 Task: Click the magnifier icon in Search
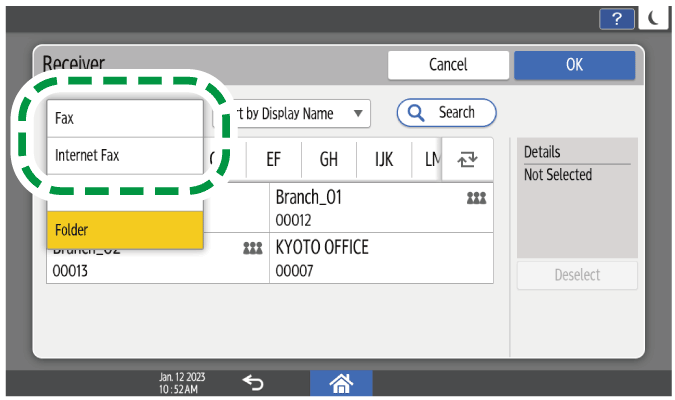[x=416, y=113]
